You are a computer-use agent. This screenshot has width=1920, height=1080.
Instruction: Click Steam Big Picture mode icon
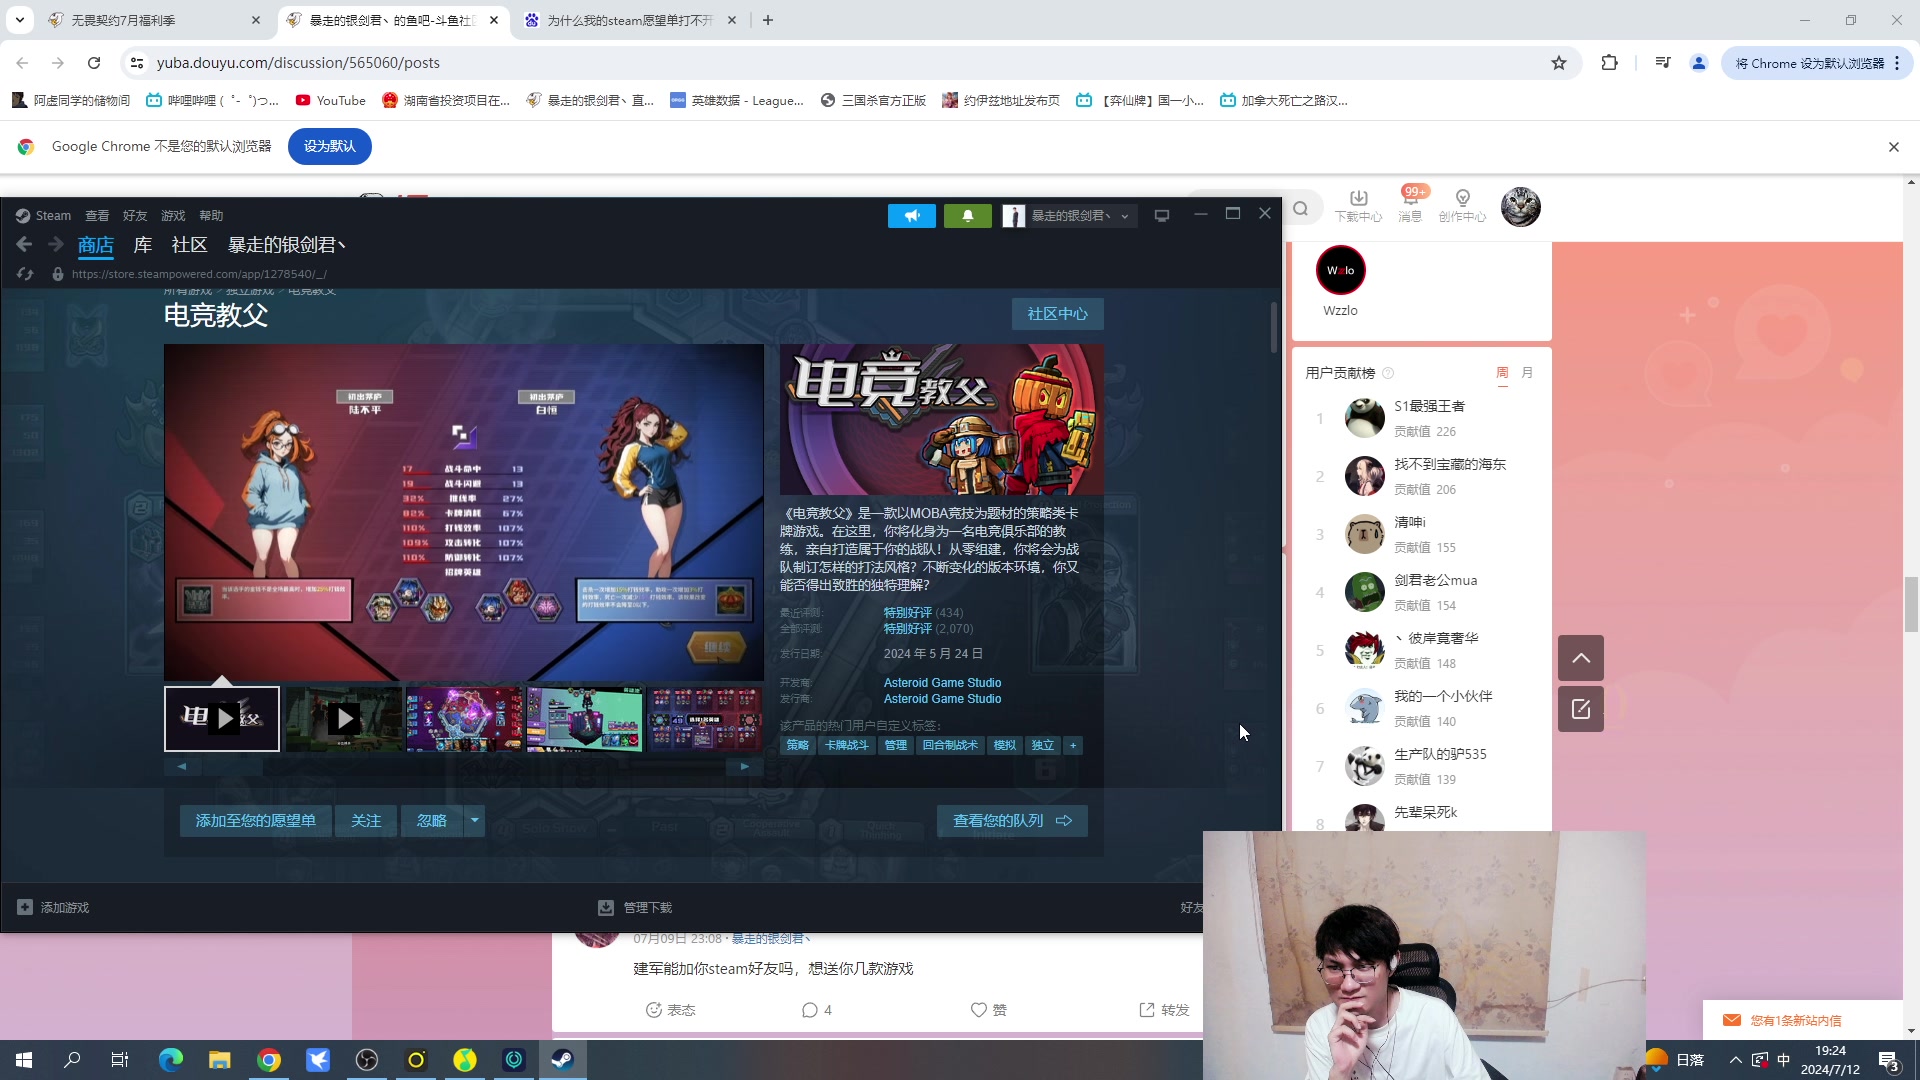[1161, 216]
